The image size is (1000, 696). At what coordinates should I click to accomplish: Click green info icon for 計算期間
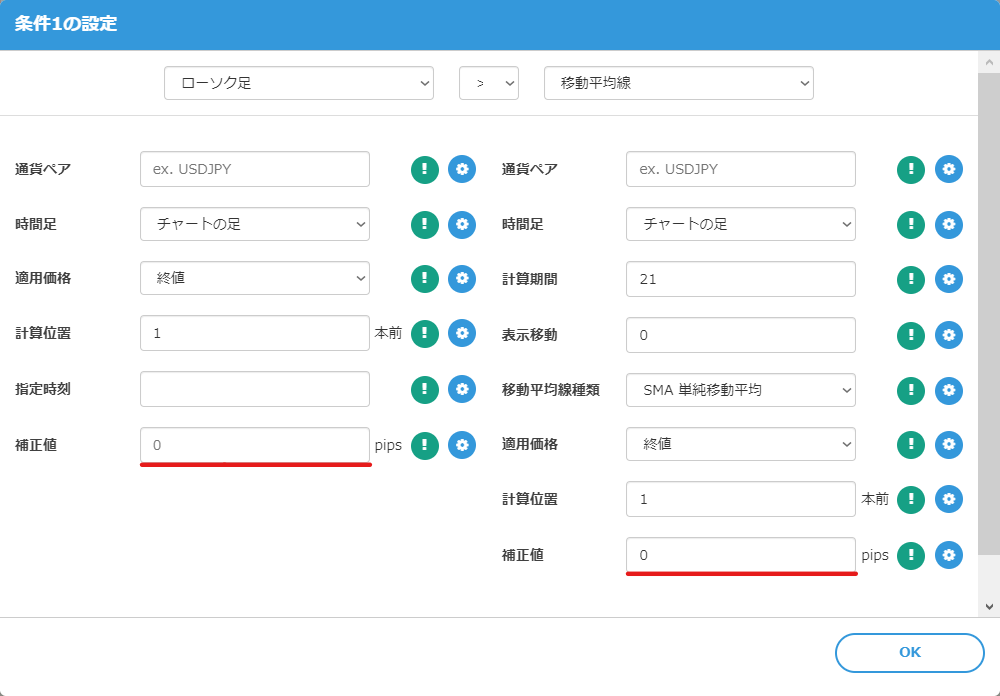[911, 279]
